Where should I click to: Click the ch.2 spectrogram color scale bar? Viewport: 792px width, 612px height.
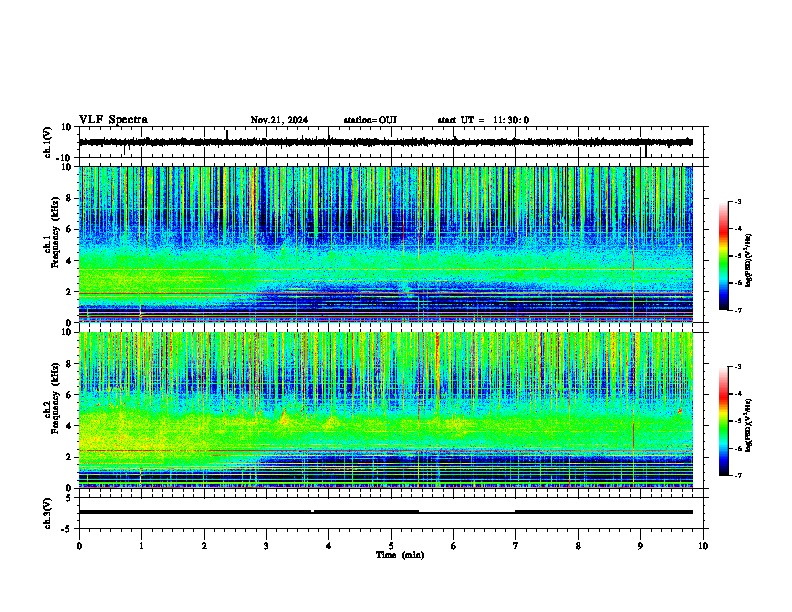[723, 421]
